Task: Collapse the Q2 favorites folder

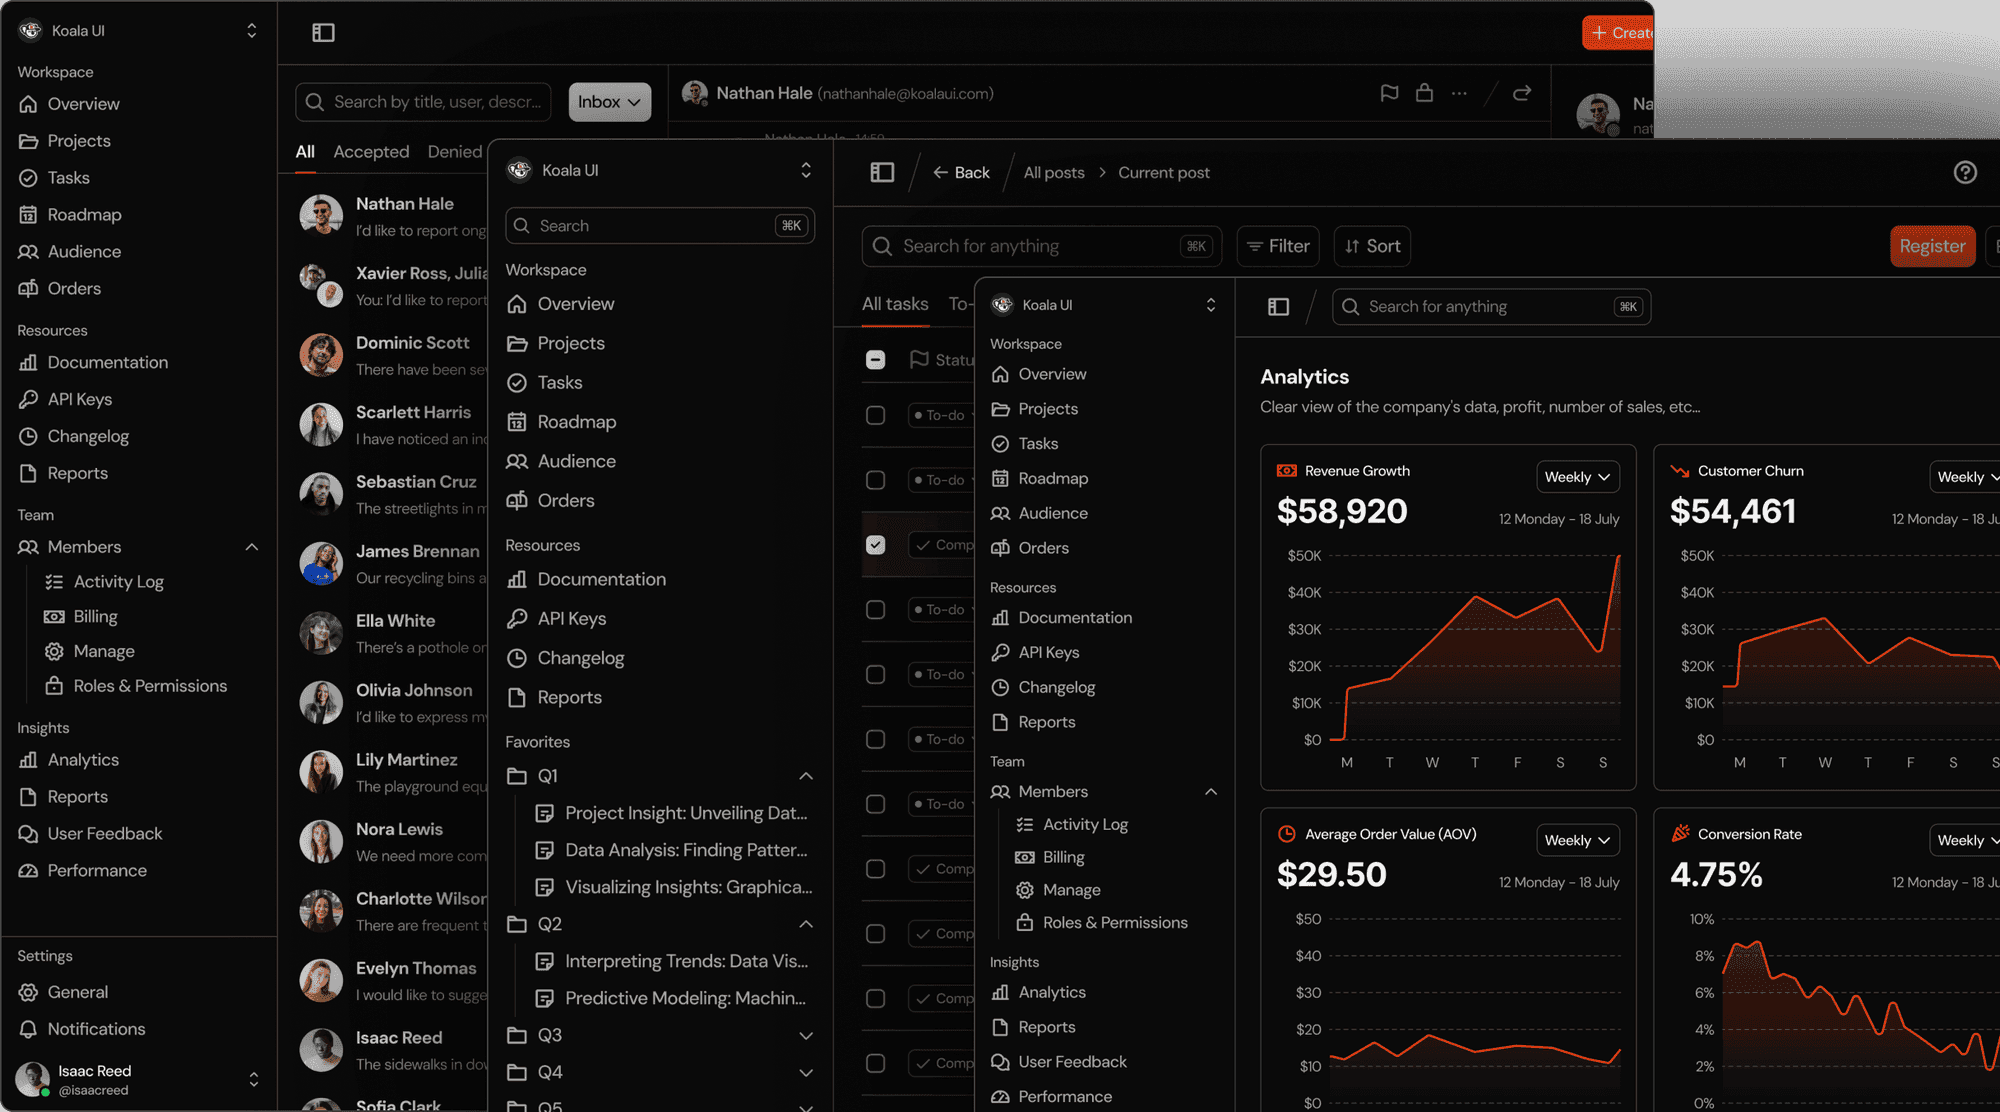Action: pos(806,924)
